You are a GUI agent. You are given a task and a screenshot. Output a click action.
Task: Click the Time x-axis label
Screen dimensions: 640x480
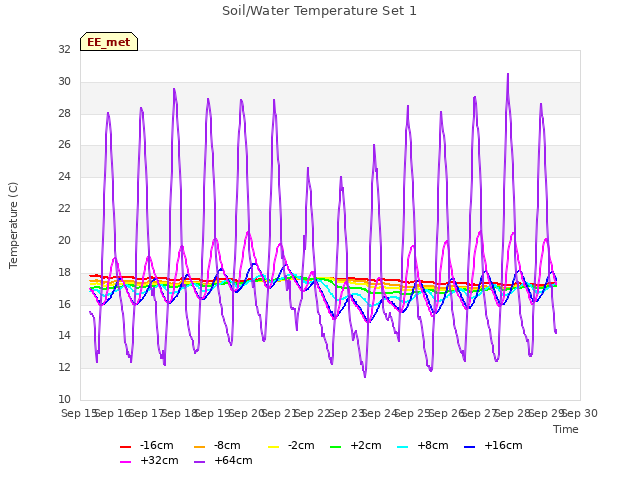click(566, 429)
